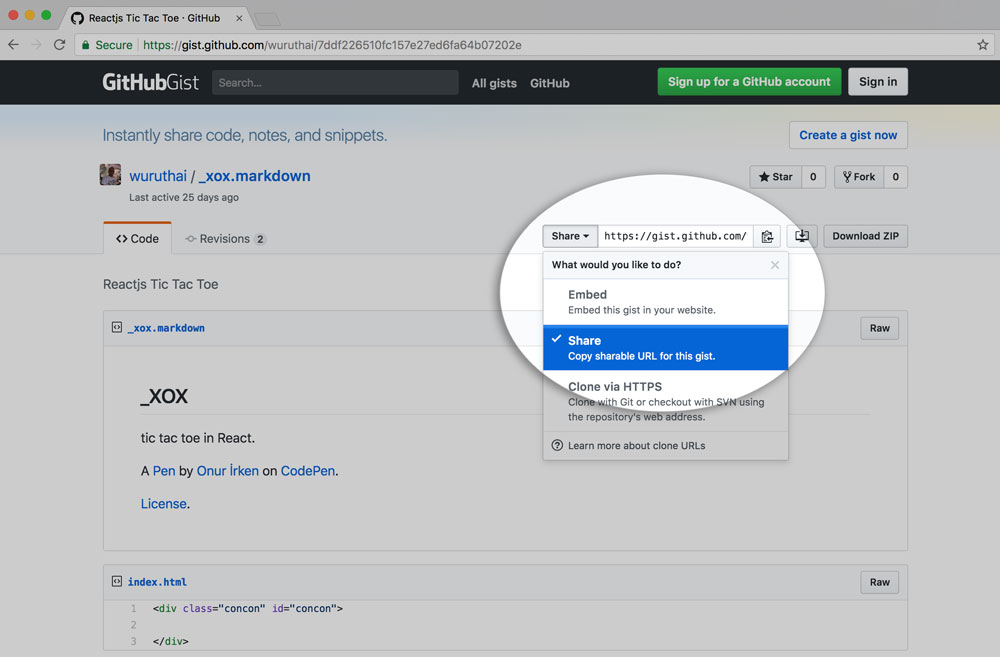Screen dimensions: 1000x657
Task: Open the _xox.markdown gist title link
Action: pos(254,176)
